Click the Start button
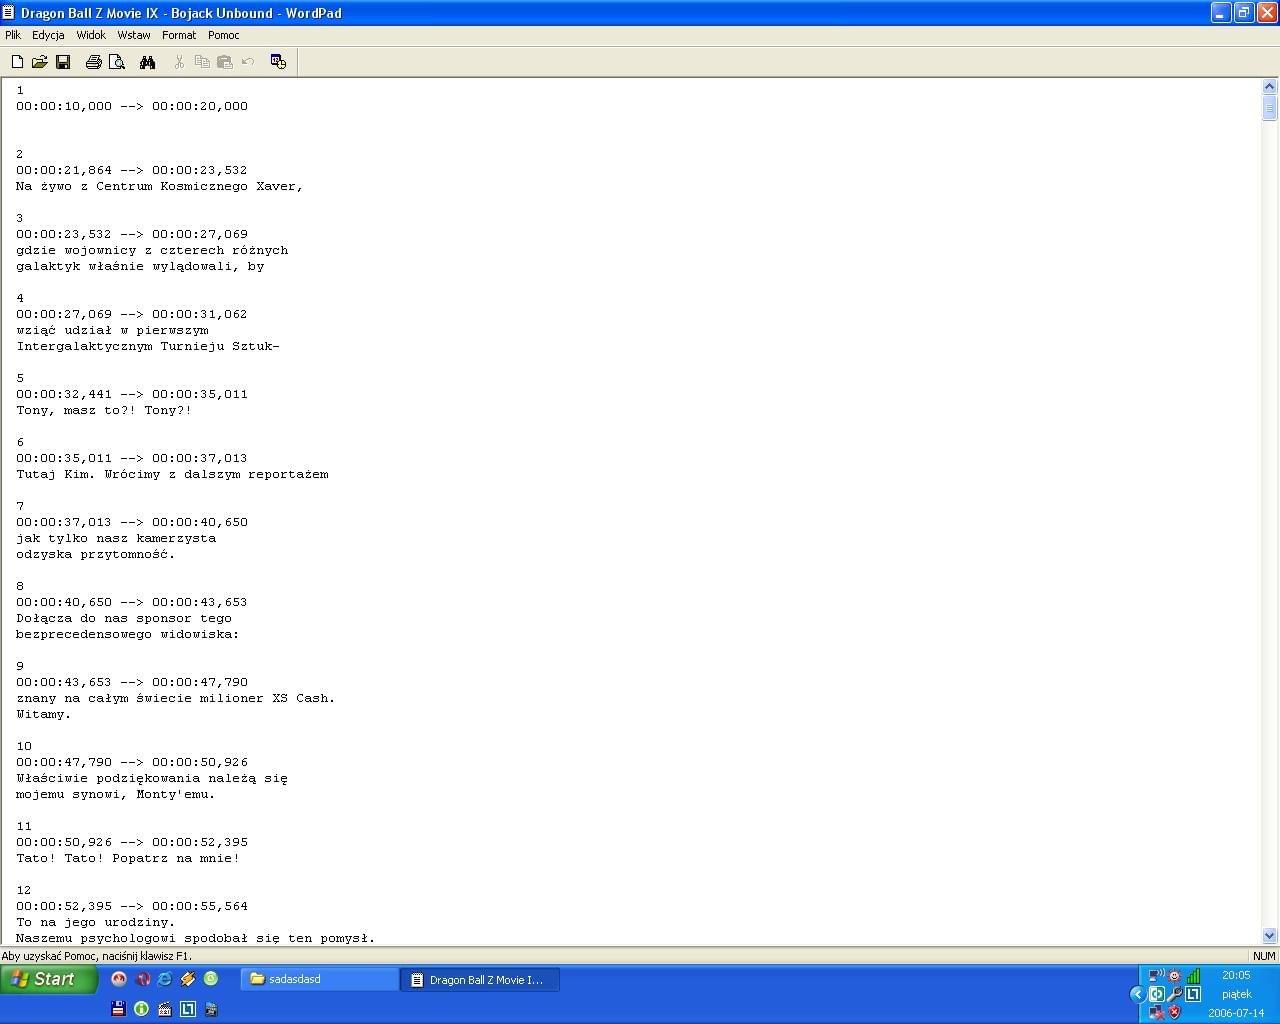Image resolution: width=1280 pixels, height=1024 pixels. coord(49,979)
